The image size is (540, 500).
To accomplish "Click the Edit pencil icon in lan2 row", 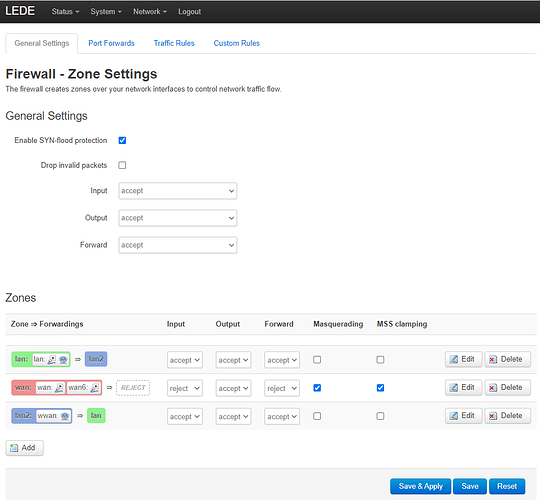I will click(454, 416).
